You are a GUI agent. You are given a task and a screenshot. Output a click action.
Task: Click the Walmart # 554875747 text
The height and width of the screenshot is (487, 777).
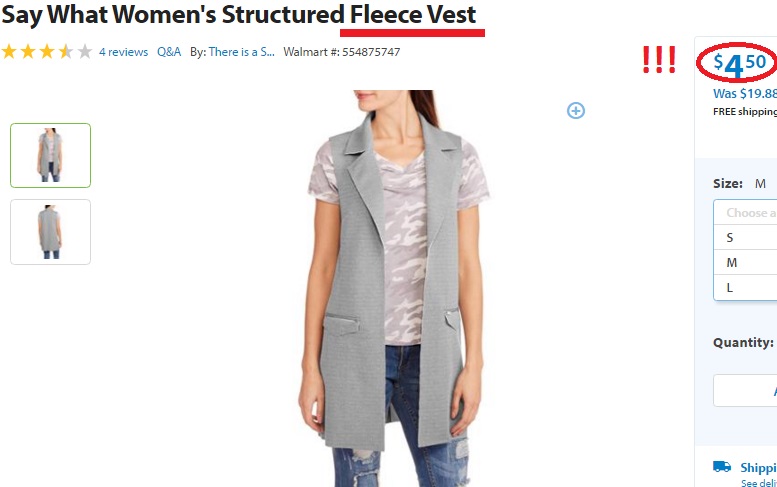[x=341, y=52]
